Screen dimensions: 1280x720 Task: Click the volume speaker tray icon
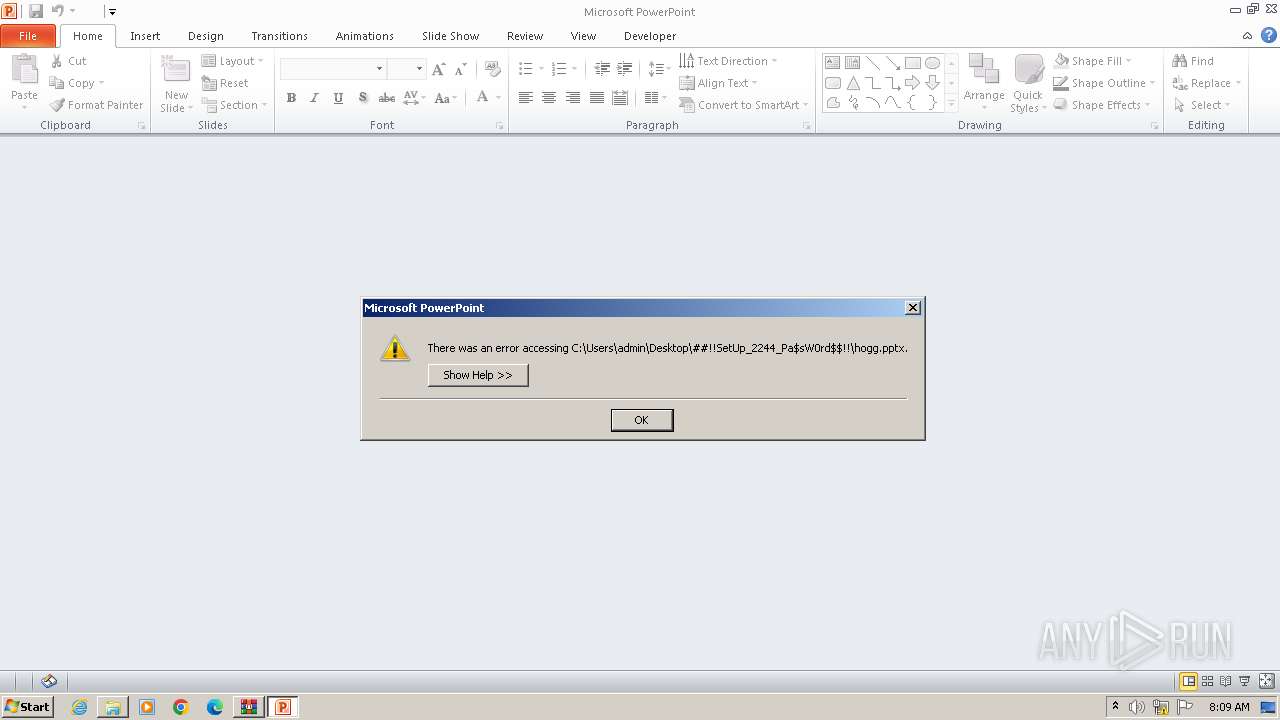(1137, 707)
